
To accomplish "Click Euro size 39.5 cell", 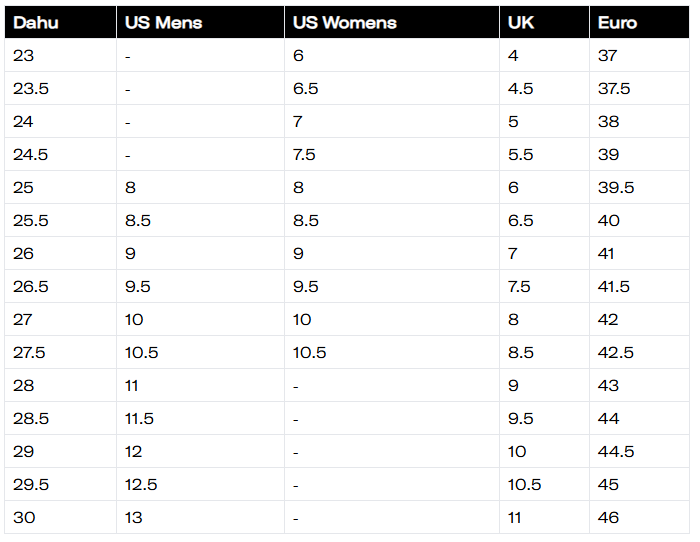I will tap(616, 188).
